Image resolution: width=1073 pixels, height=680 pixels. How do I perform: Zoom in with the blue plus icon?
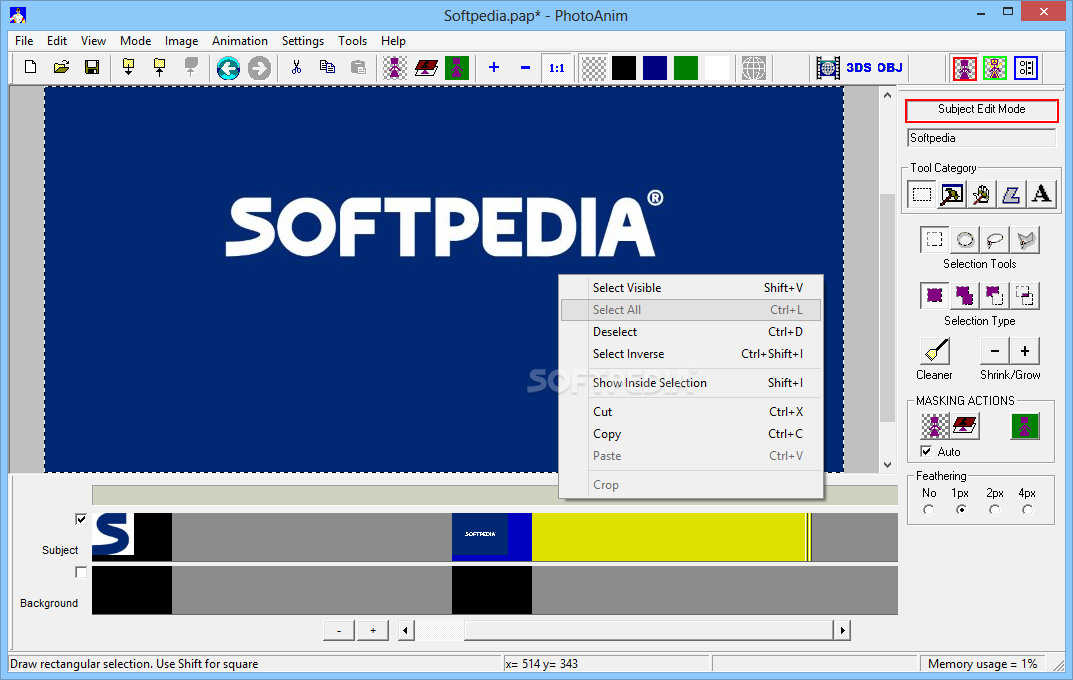494,67
